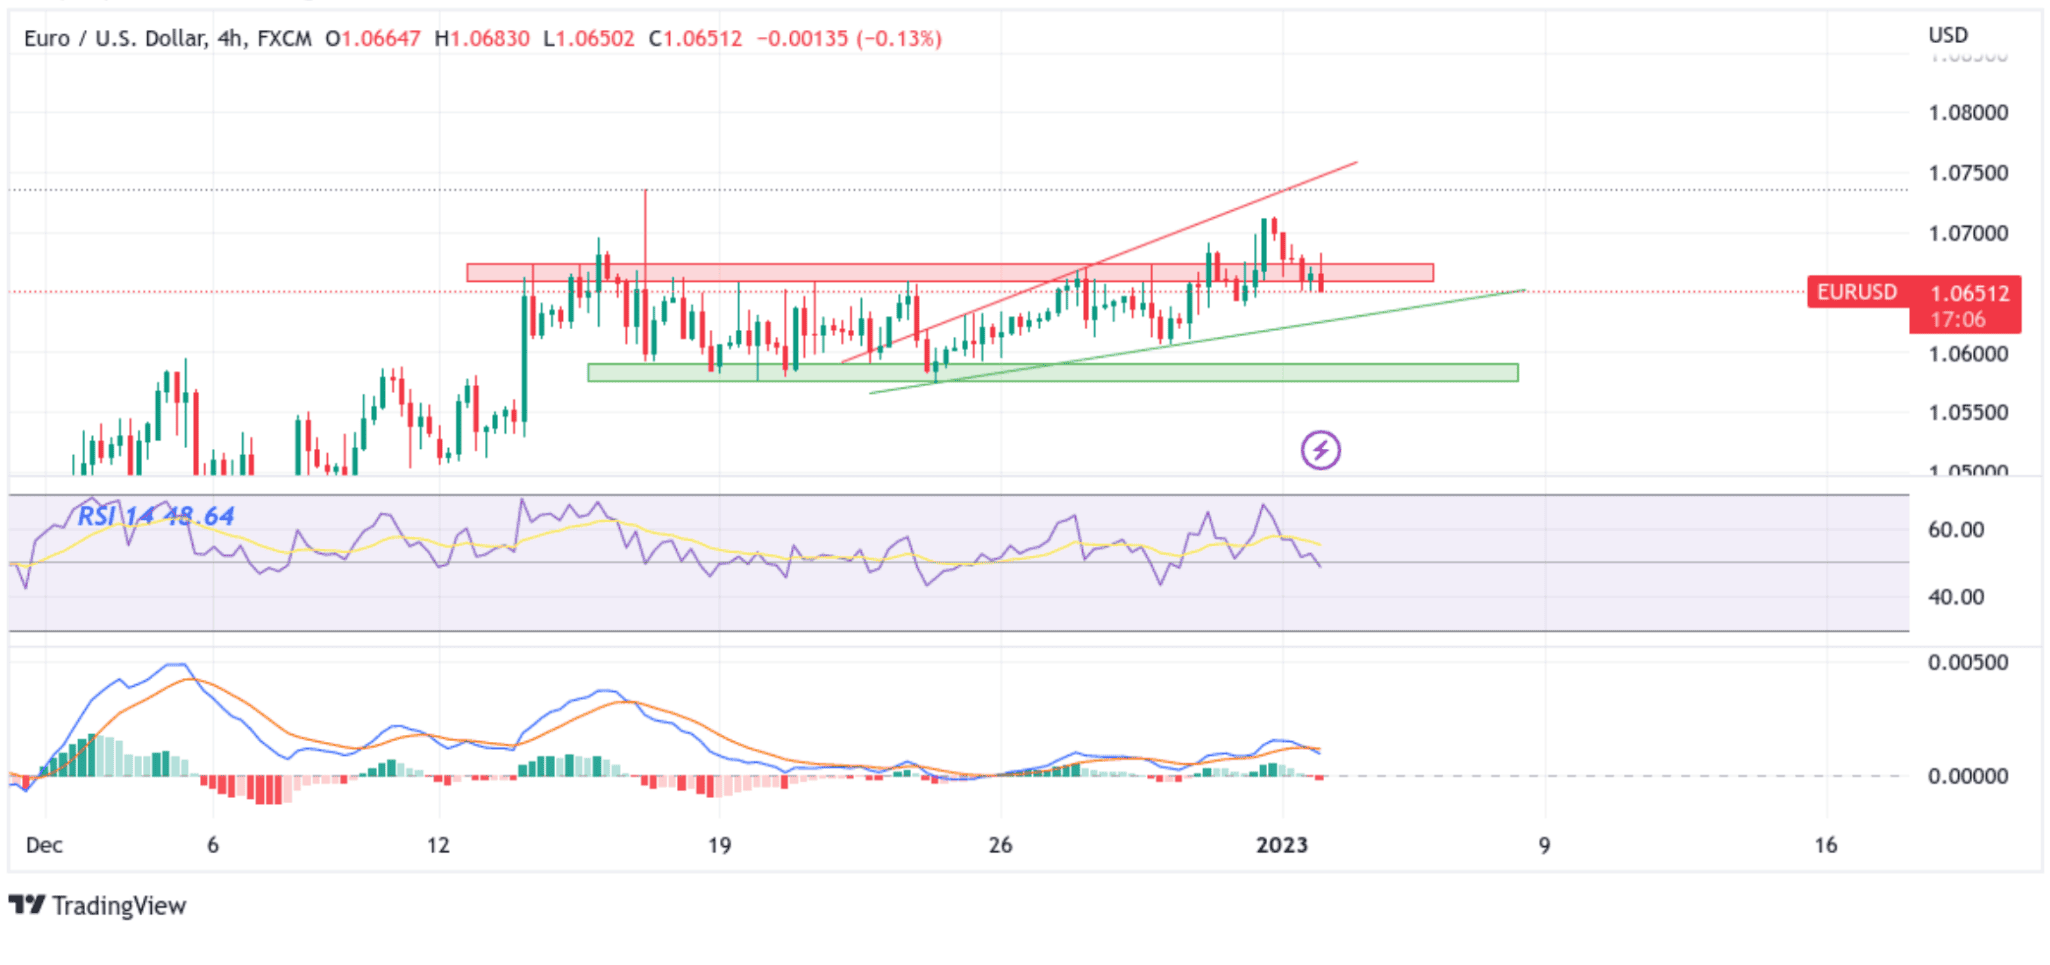Viewport: 2050px width, 965px height.
Task: Click the low price value L1.06502
Action: point(589,39)
